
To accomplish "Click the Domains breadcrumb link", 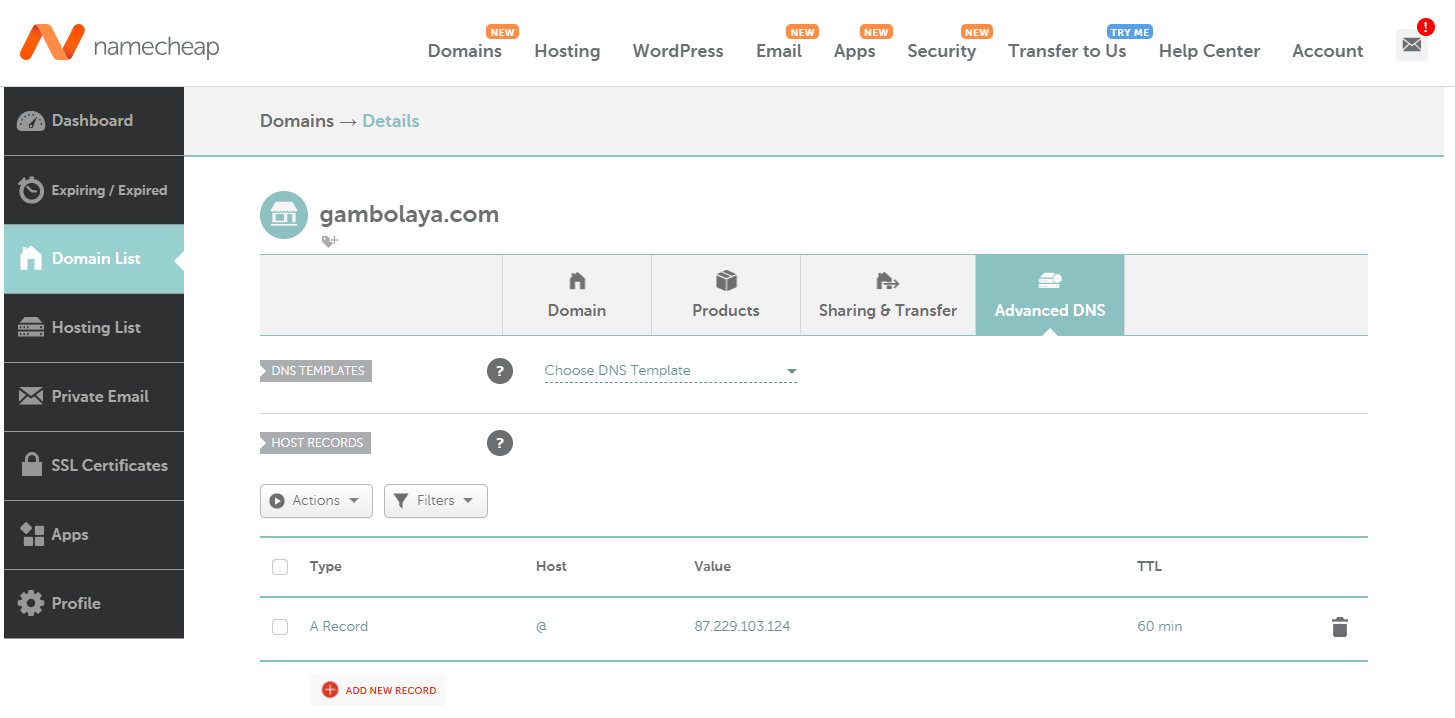I will pyautogui.click(x=296, y=121).
